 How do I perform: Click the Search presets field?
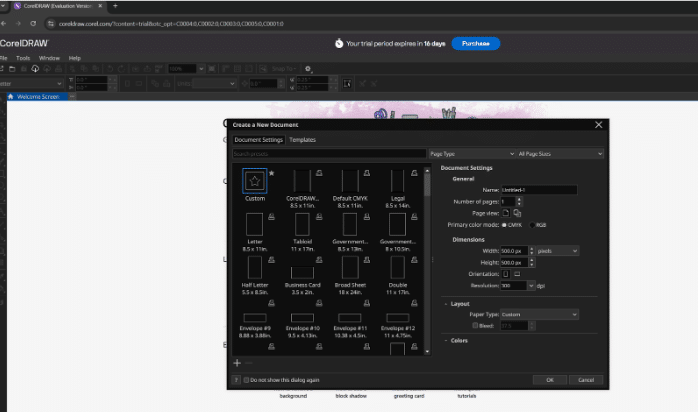(329, 153)
